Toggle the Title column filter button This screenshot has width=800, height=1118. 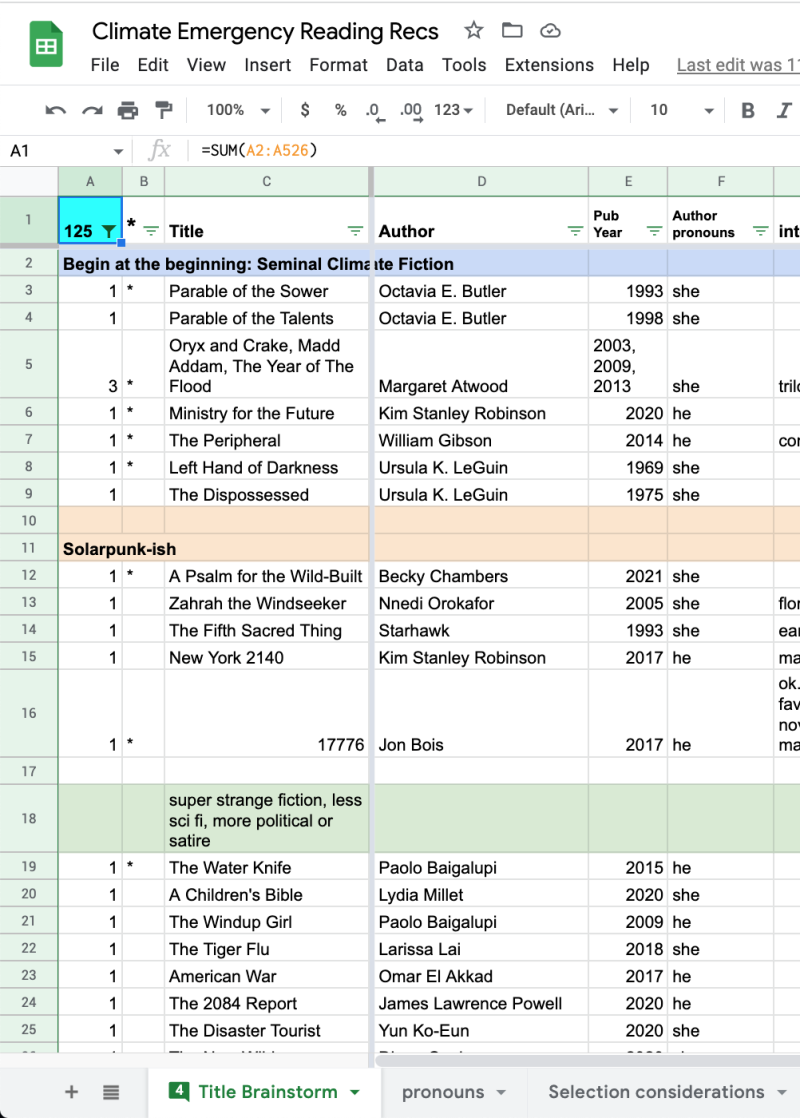pos(356,231)
